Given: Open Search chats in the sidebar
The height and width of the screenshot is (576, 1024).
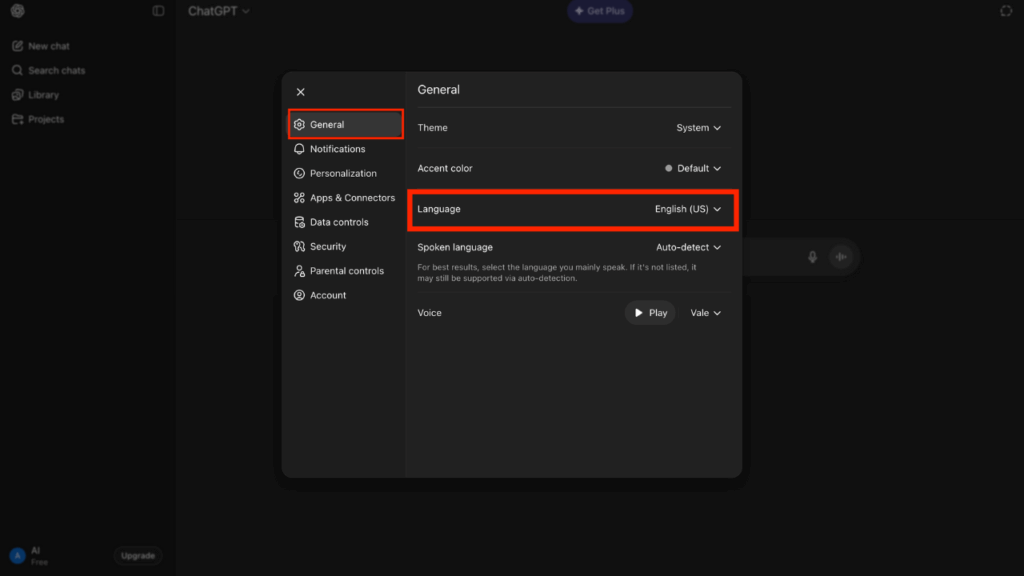Looking at the screenshot, I should click(56, 71).
